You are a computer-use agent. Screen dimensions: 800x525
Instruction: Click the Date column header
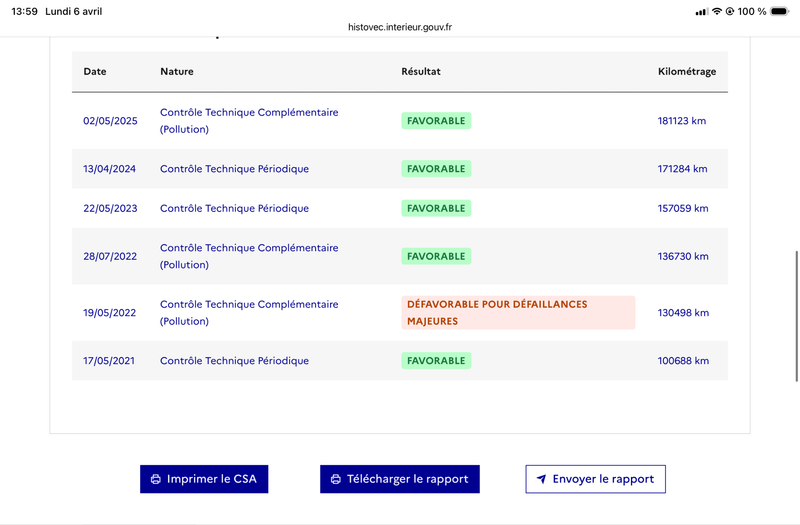click(95, 72)
